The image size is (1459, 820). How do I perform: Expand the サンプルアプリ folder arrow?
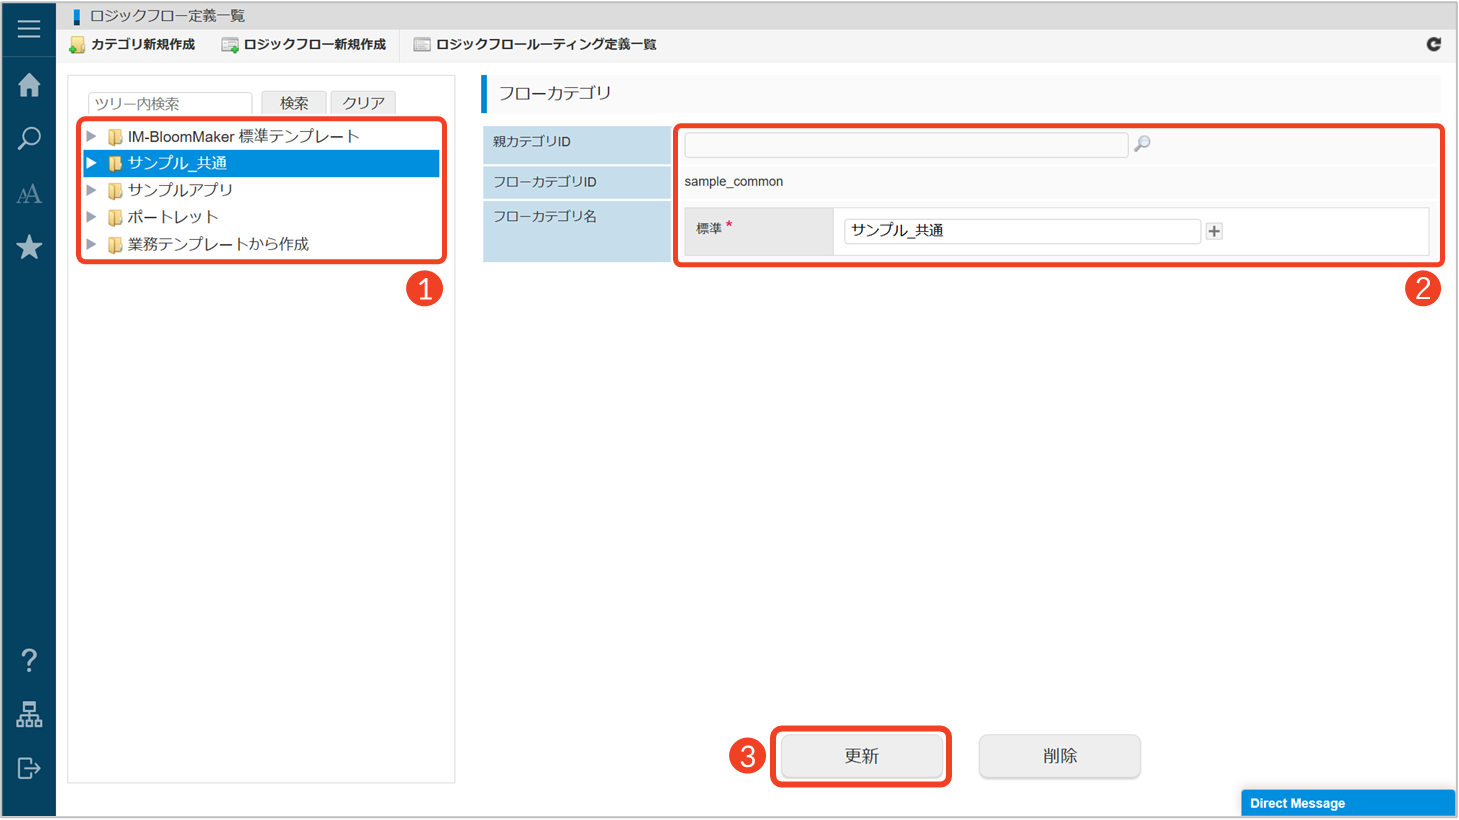pos(91,190)
